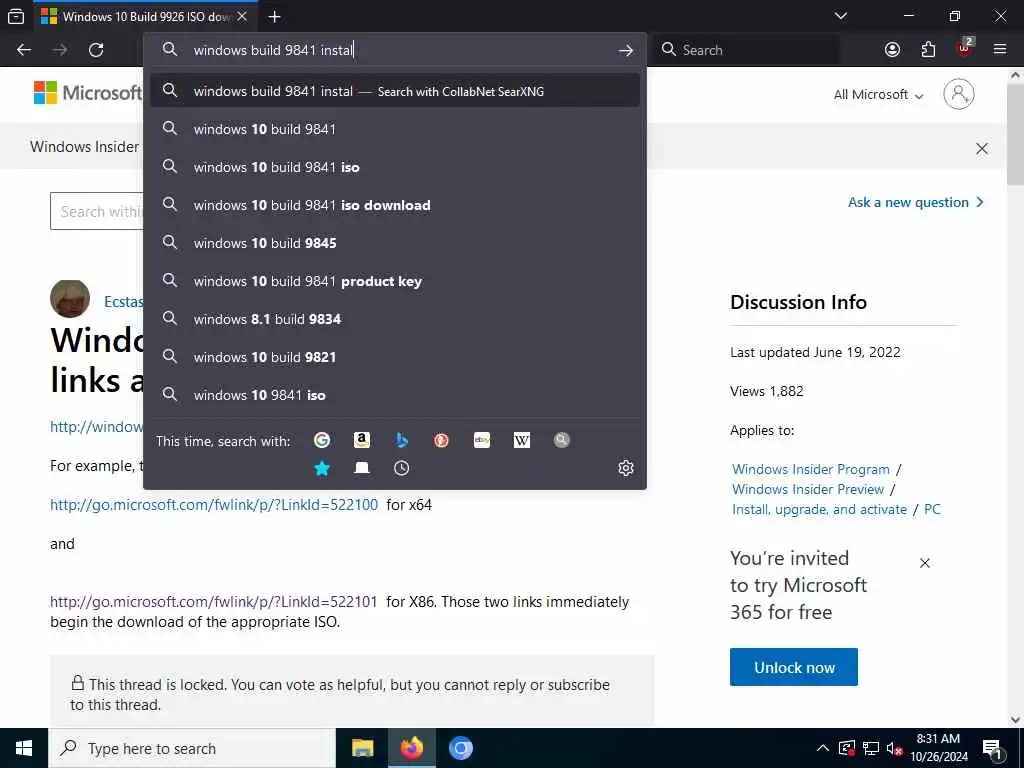Open Install, upgrade, and activate link
This screenshot has width=1024, height=768.
820,509
